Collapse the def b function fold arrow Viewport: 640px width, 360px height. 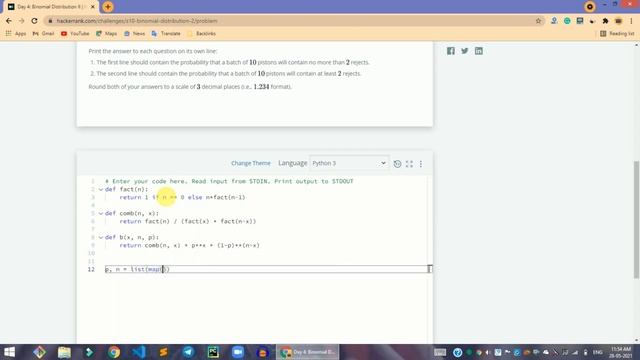pos(101,237)
